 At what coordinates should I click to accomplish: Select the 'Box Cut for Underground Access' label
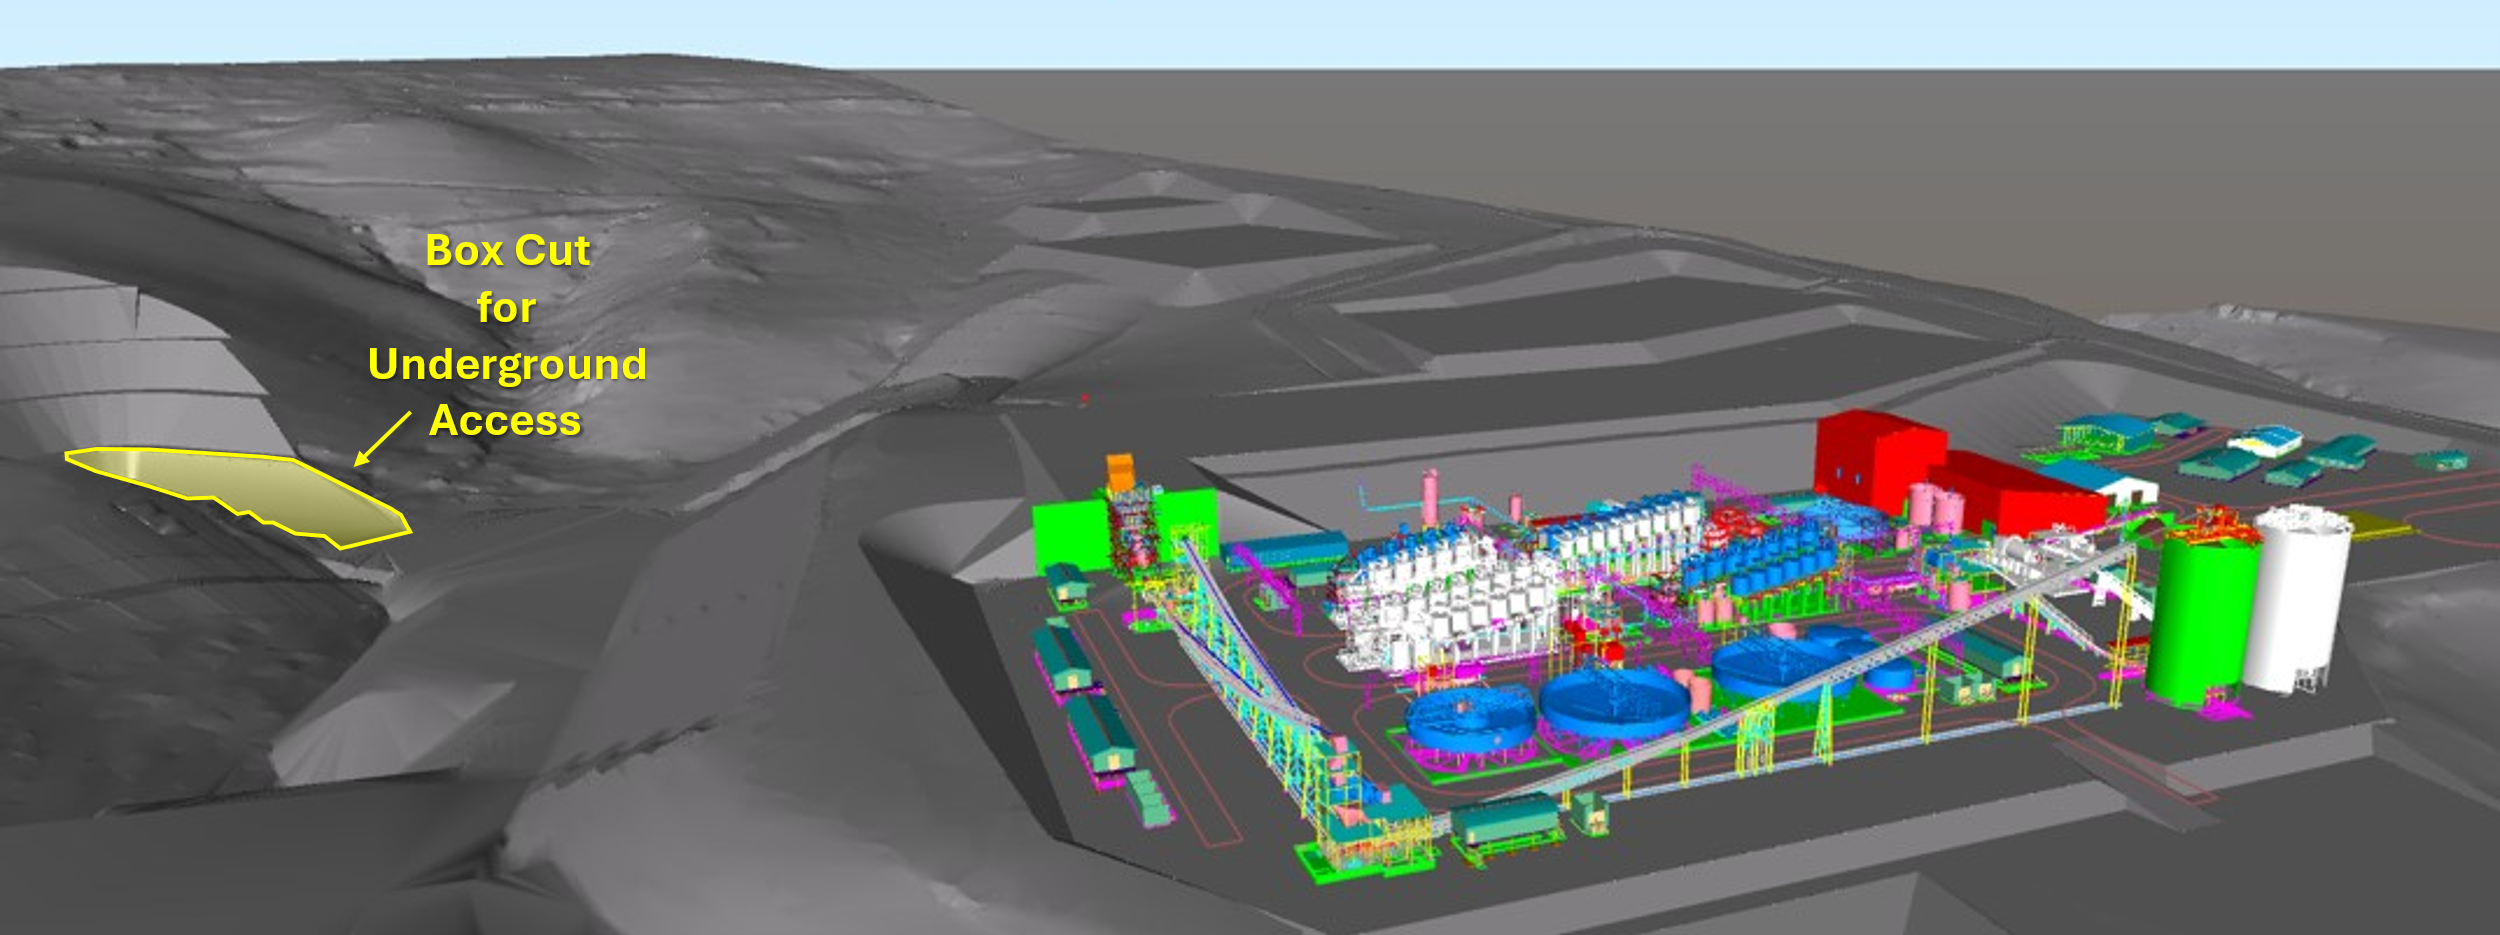507,335
